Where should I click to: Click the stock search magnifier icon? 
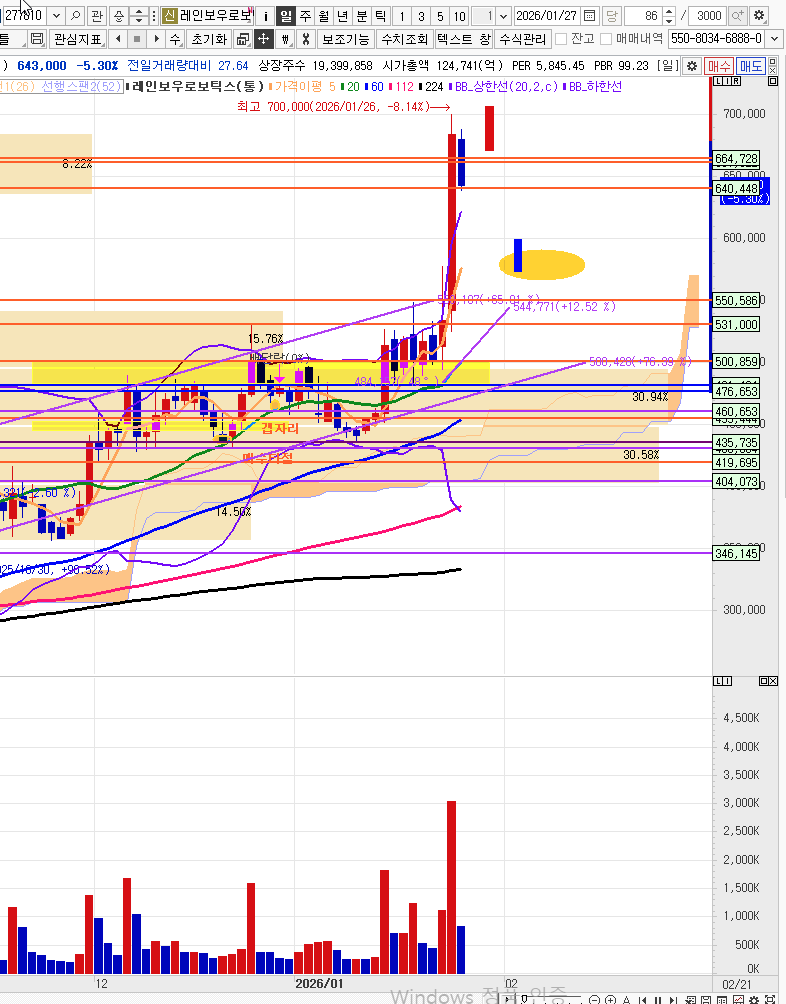point(76,16)
